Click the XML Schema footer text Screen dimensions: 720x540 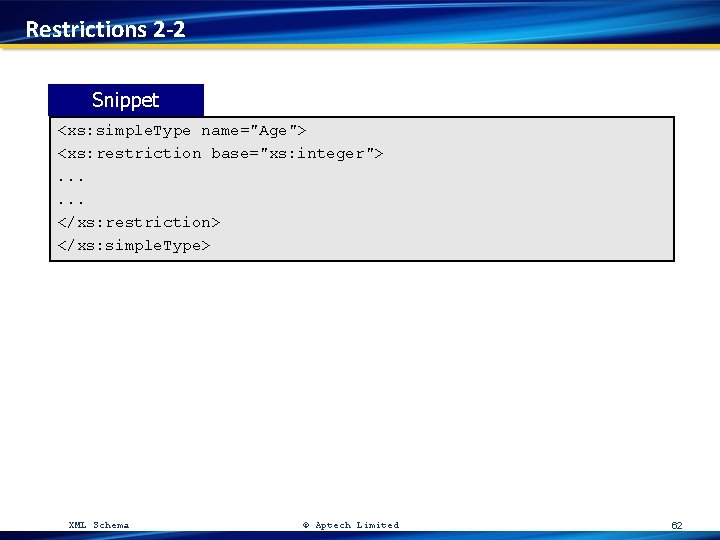pyautogui.click(x=99, y=525)
